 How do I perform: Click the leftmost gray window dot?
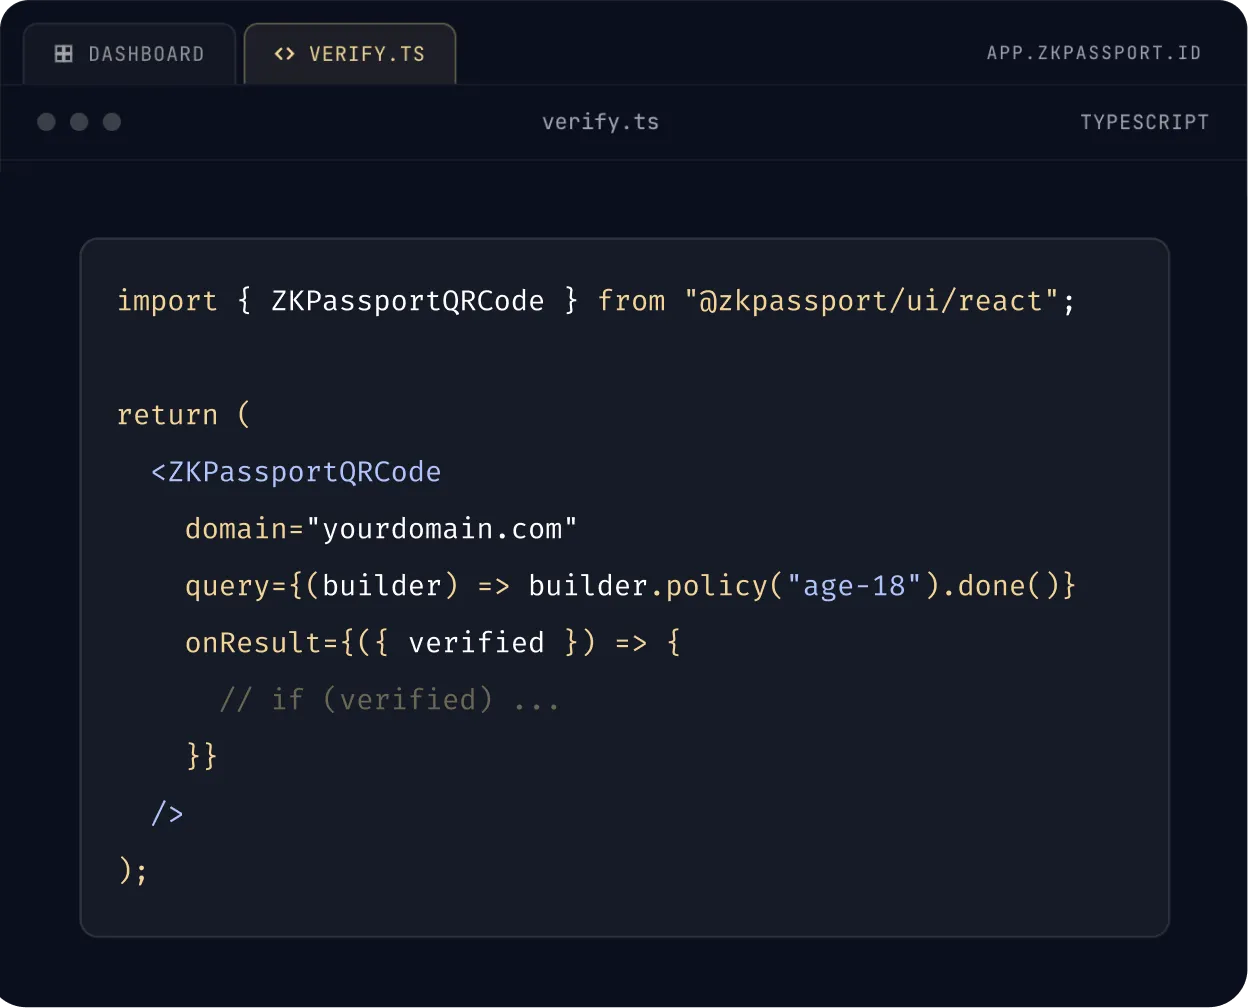tap(46, 122)
